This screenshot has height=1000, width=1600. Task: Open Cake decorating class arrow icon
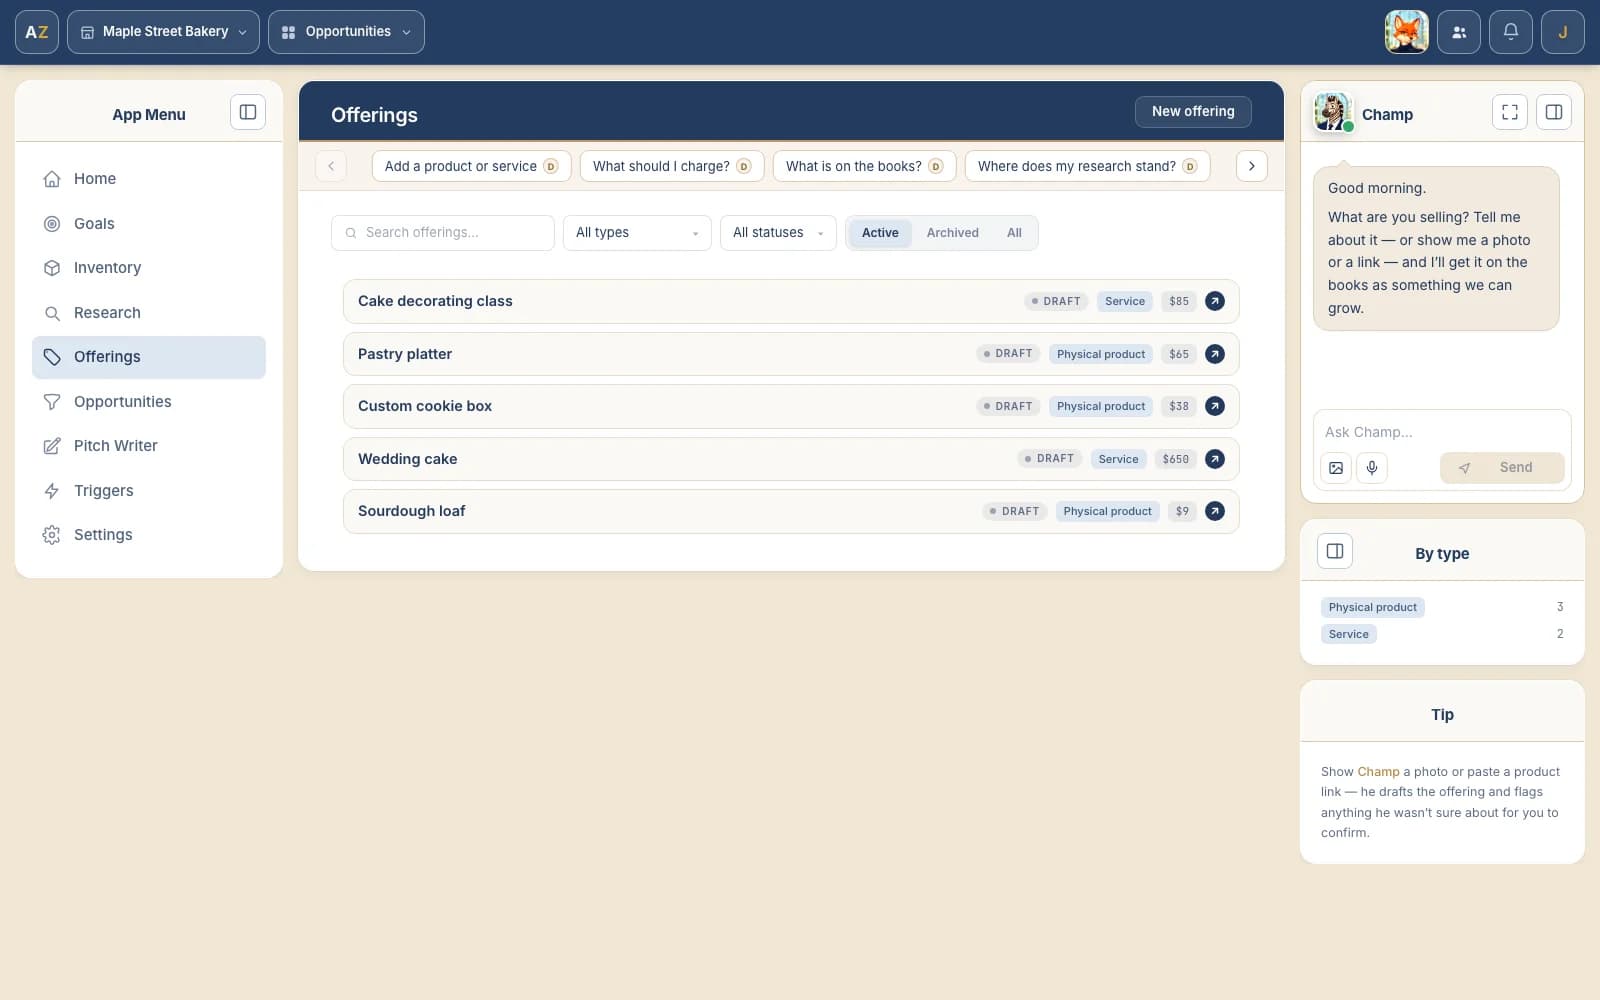click(x=1215, y=301)
